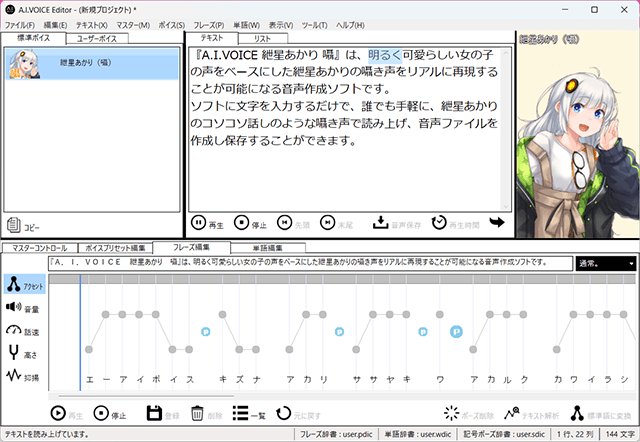The width and height of the screenshot is (640, 442).
Task: Click the 削除 trash can icon
Action: pos(198,412)
